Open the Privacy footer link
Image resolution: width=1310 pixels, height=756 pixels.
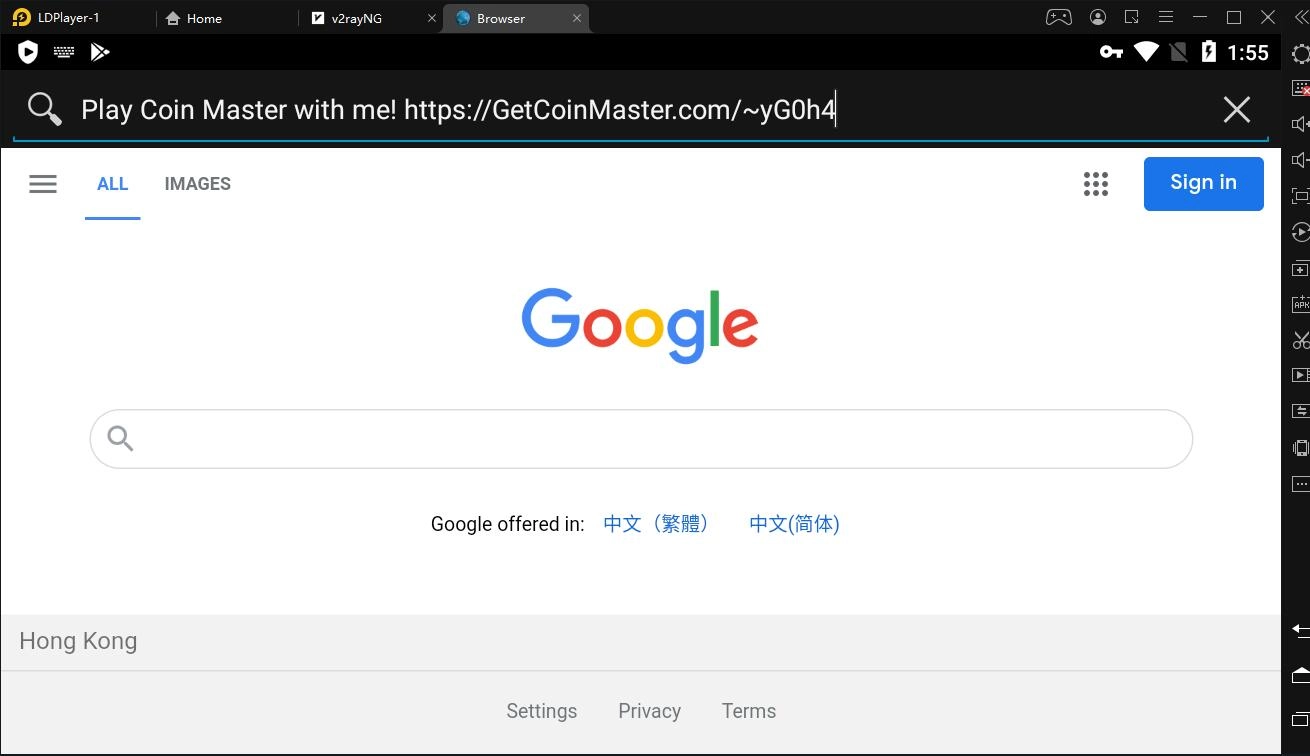click(x=649, y=711)
